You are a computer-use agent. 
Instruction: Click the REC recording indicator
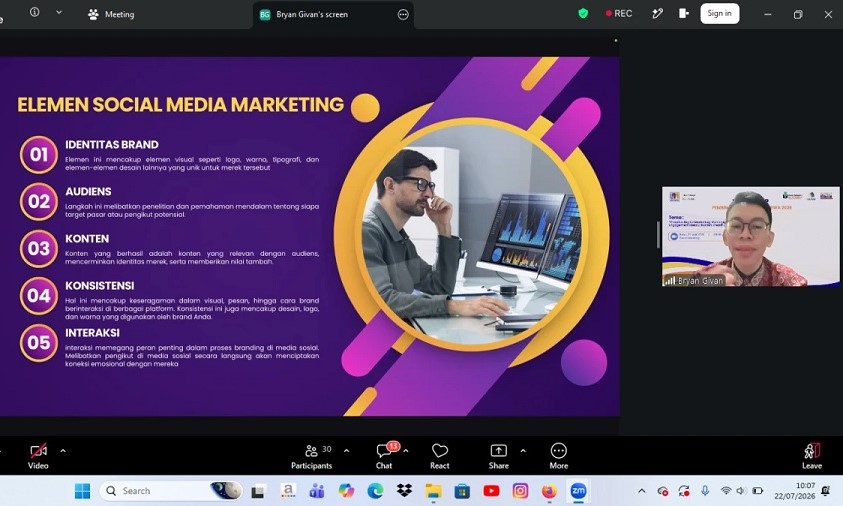[619, 13]
